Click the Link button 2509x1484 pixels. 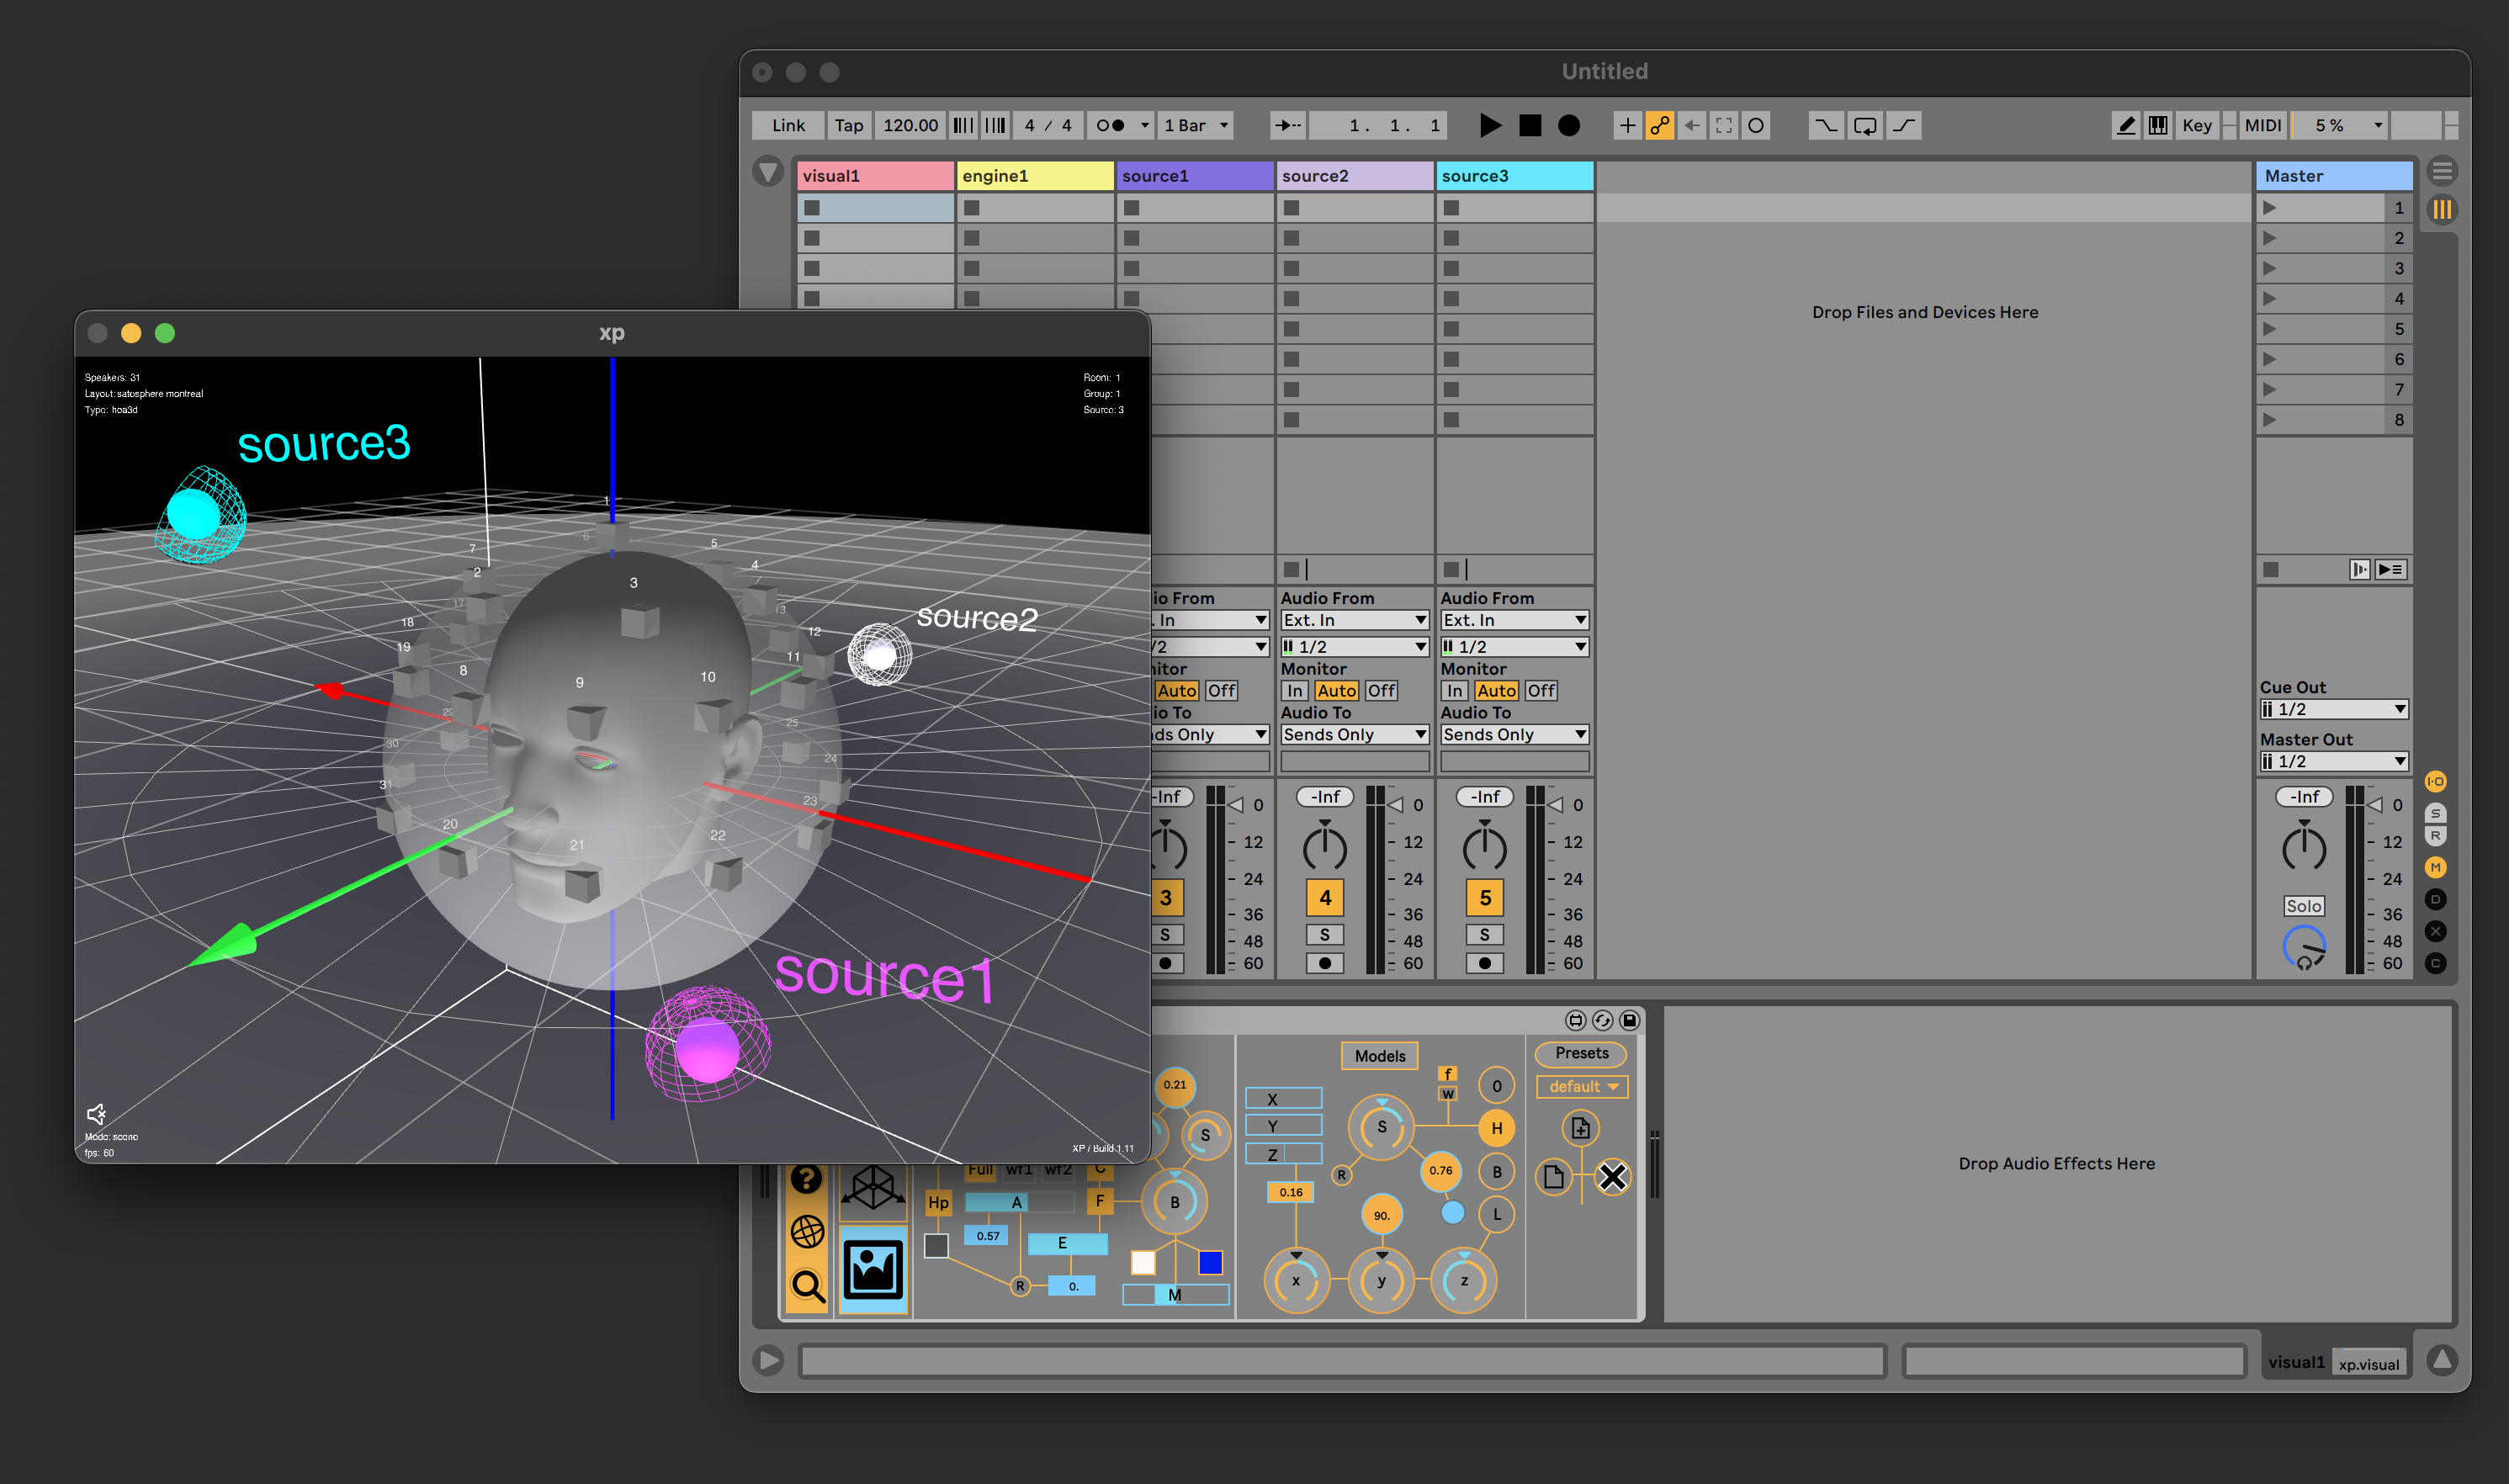(x=788, y=125)
